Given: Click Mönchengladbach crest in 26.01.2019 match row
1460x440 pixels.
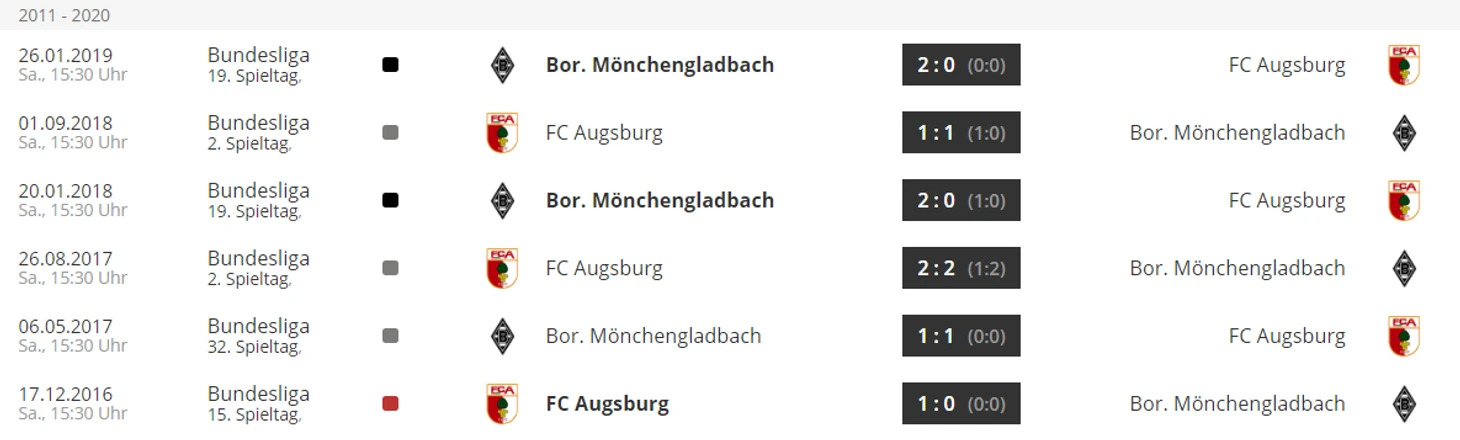Looking at the screenshot, I should (x=502, y=65).
